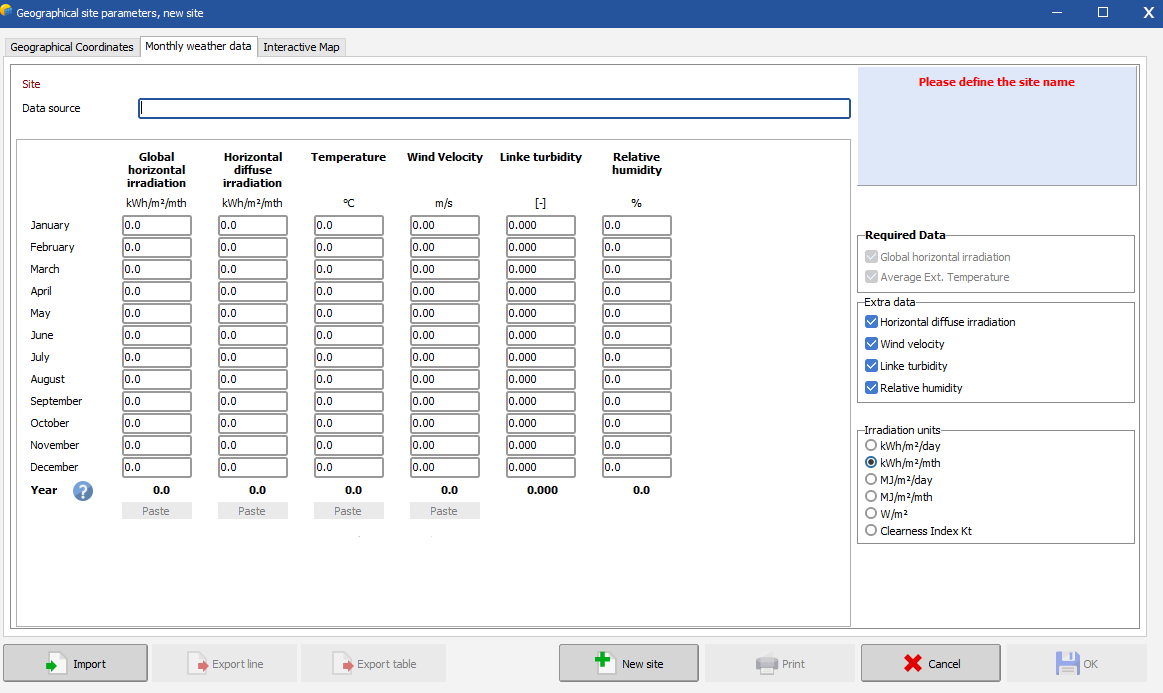Create a New site with plus icon
Viewport: 1163px width, 693px height.
(630, 663)
